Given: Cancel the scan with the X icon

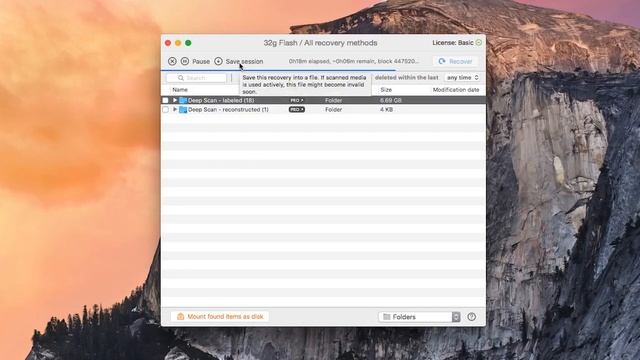Looking at the screenshot, I should [172, 61].
